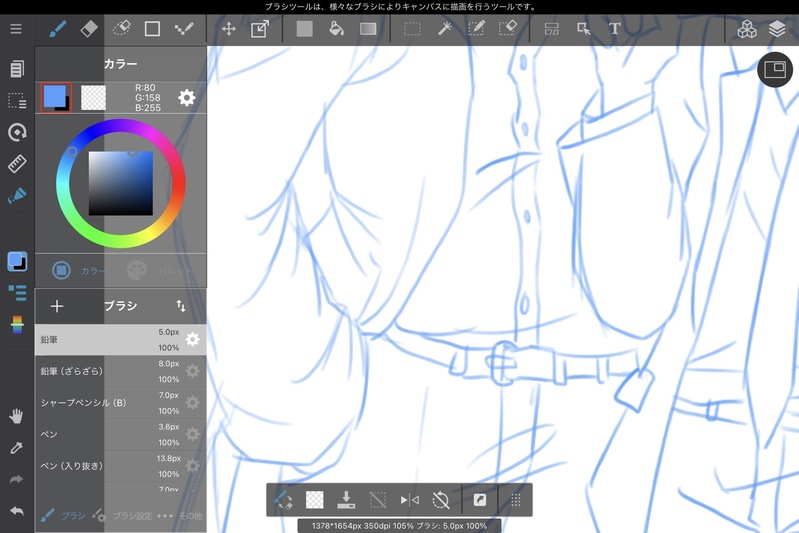Switch to the ブラシ bottom tab

tap(63, 516)
